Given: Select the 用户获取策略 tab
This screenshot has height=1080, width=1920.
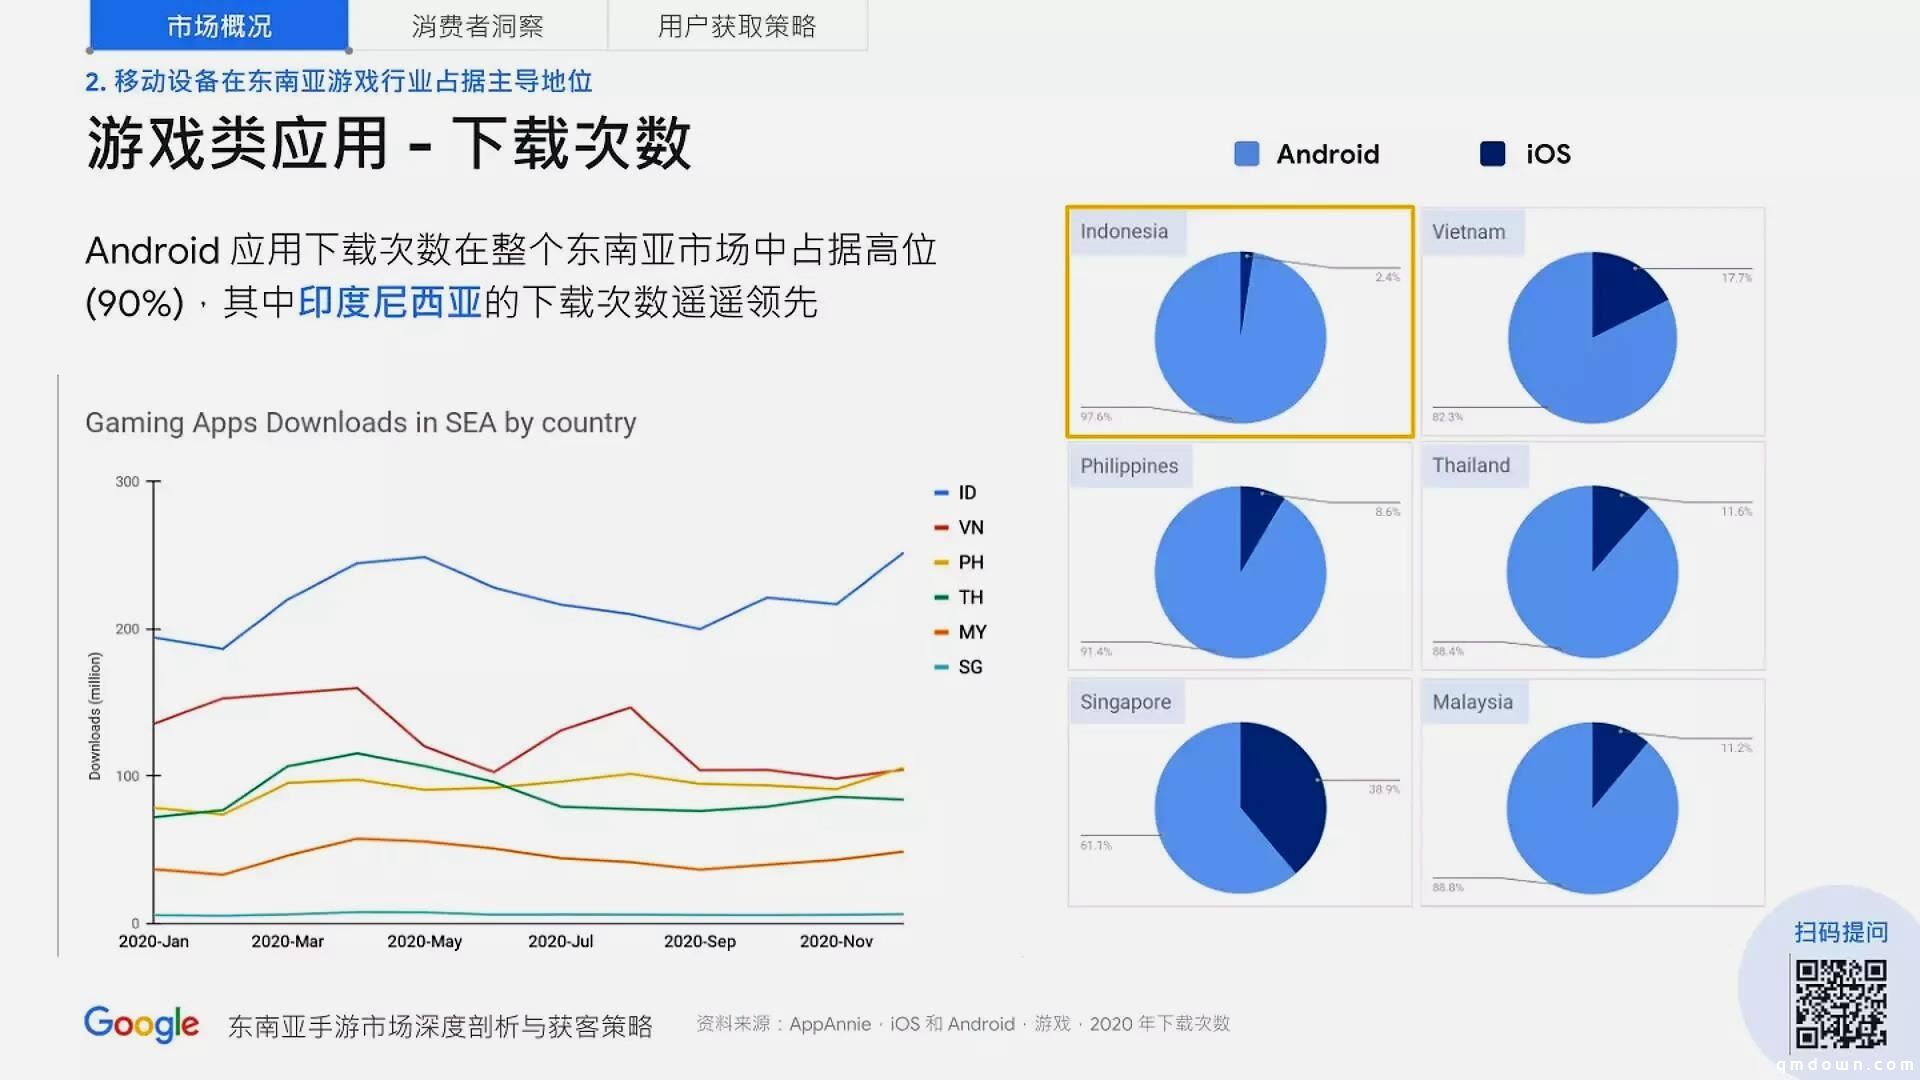Looking at the screenshot, I should [x=737, y=26].
